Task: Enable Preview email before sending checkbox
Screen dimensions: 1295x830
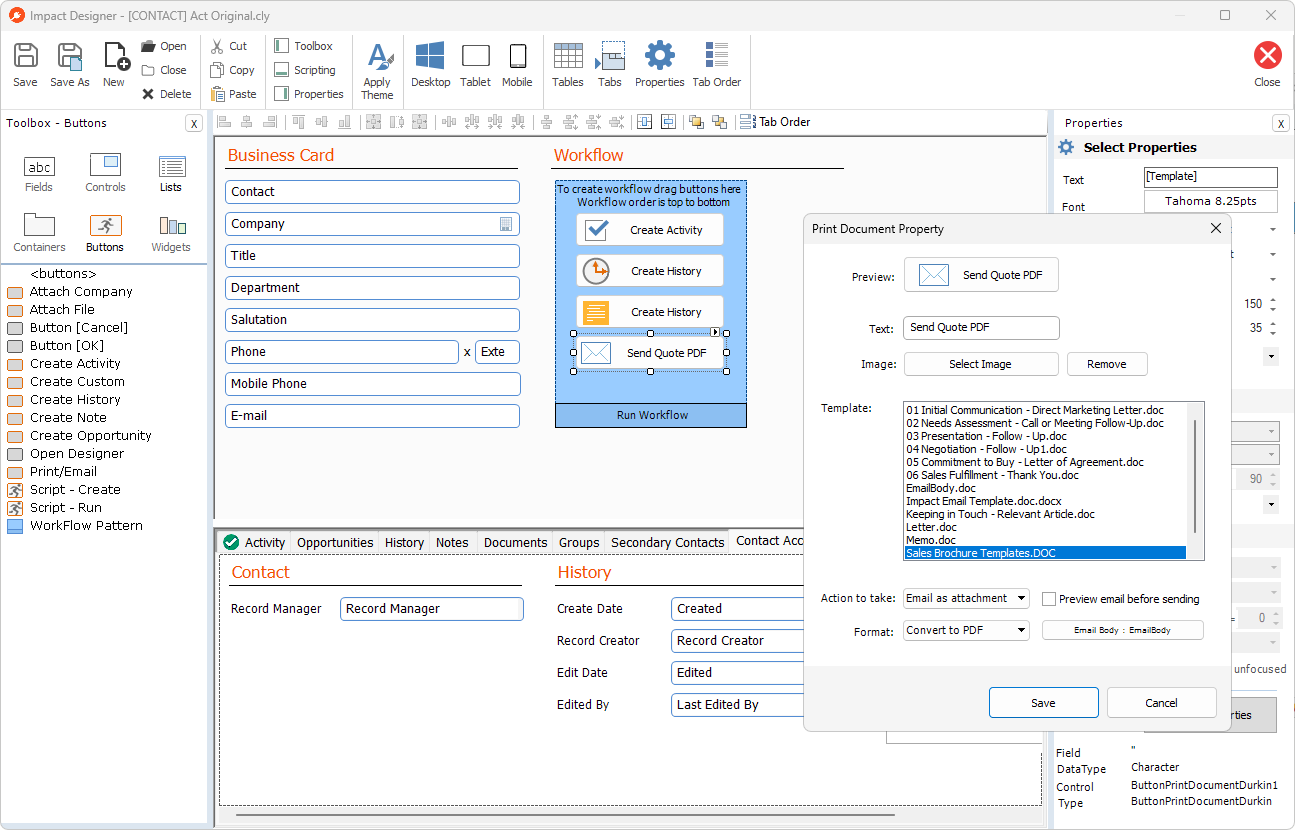Action: click(1049, 599)
